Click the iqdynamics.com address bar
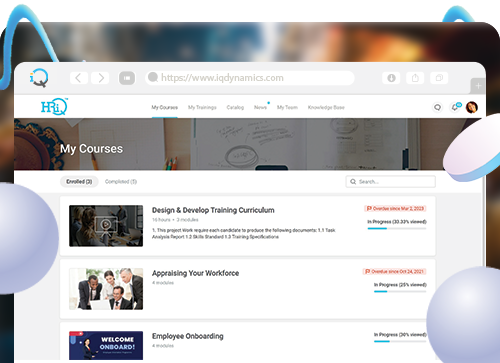Image resolution: width=500 pixels, height=363 pixels. tap(250, 78)
